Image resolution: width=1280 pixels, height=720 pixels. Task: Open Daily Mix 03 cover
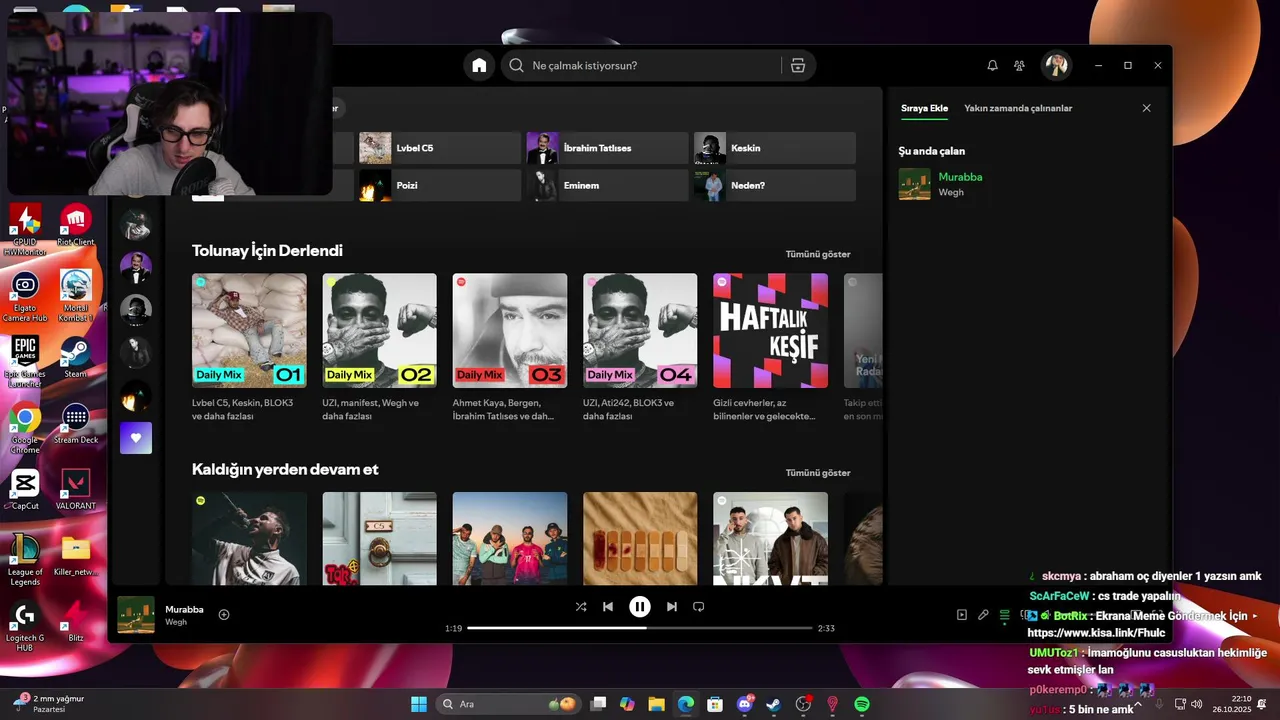[510, 331]
